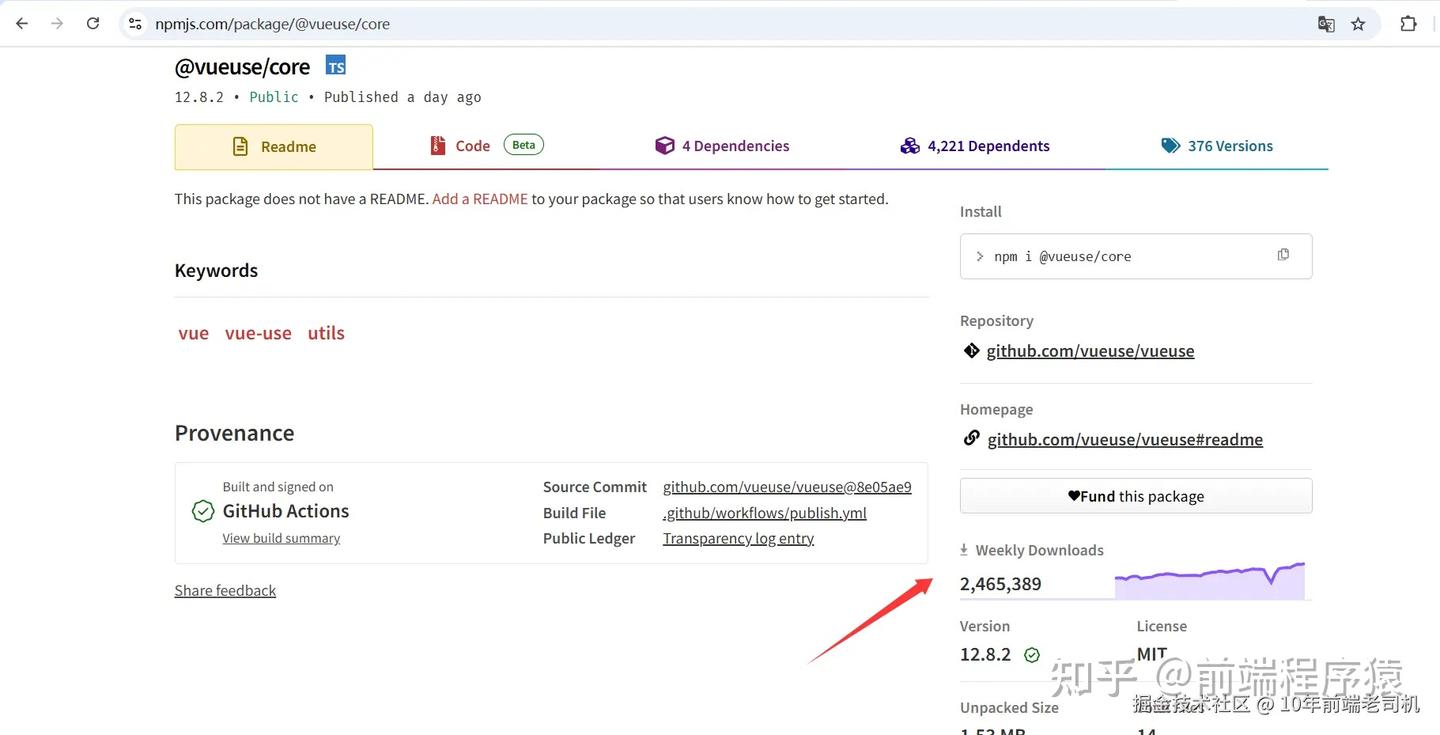Viewport: 1440px width, 735px height.
Task: Open the site information icon in address bar
Action: point(136,23)
